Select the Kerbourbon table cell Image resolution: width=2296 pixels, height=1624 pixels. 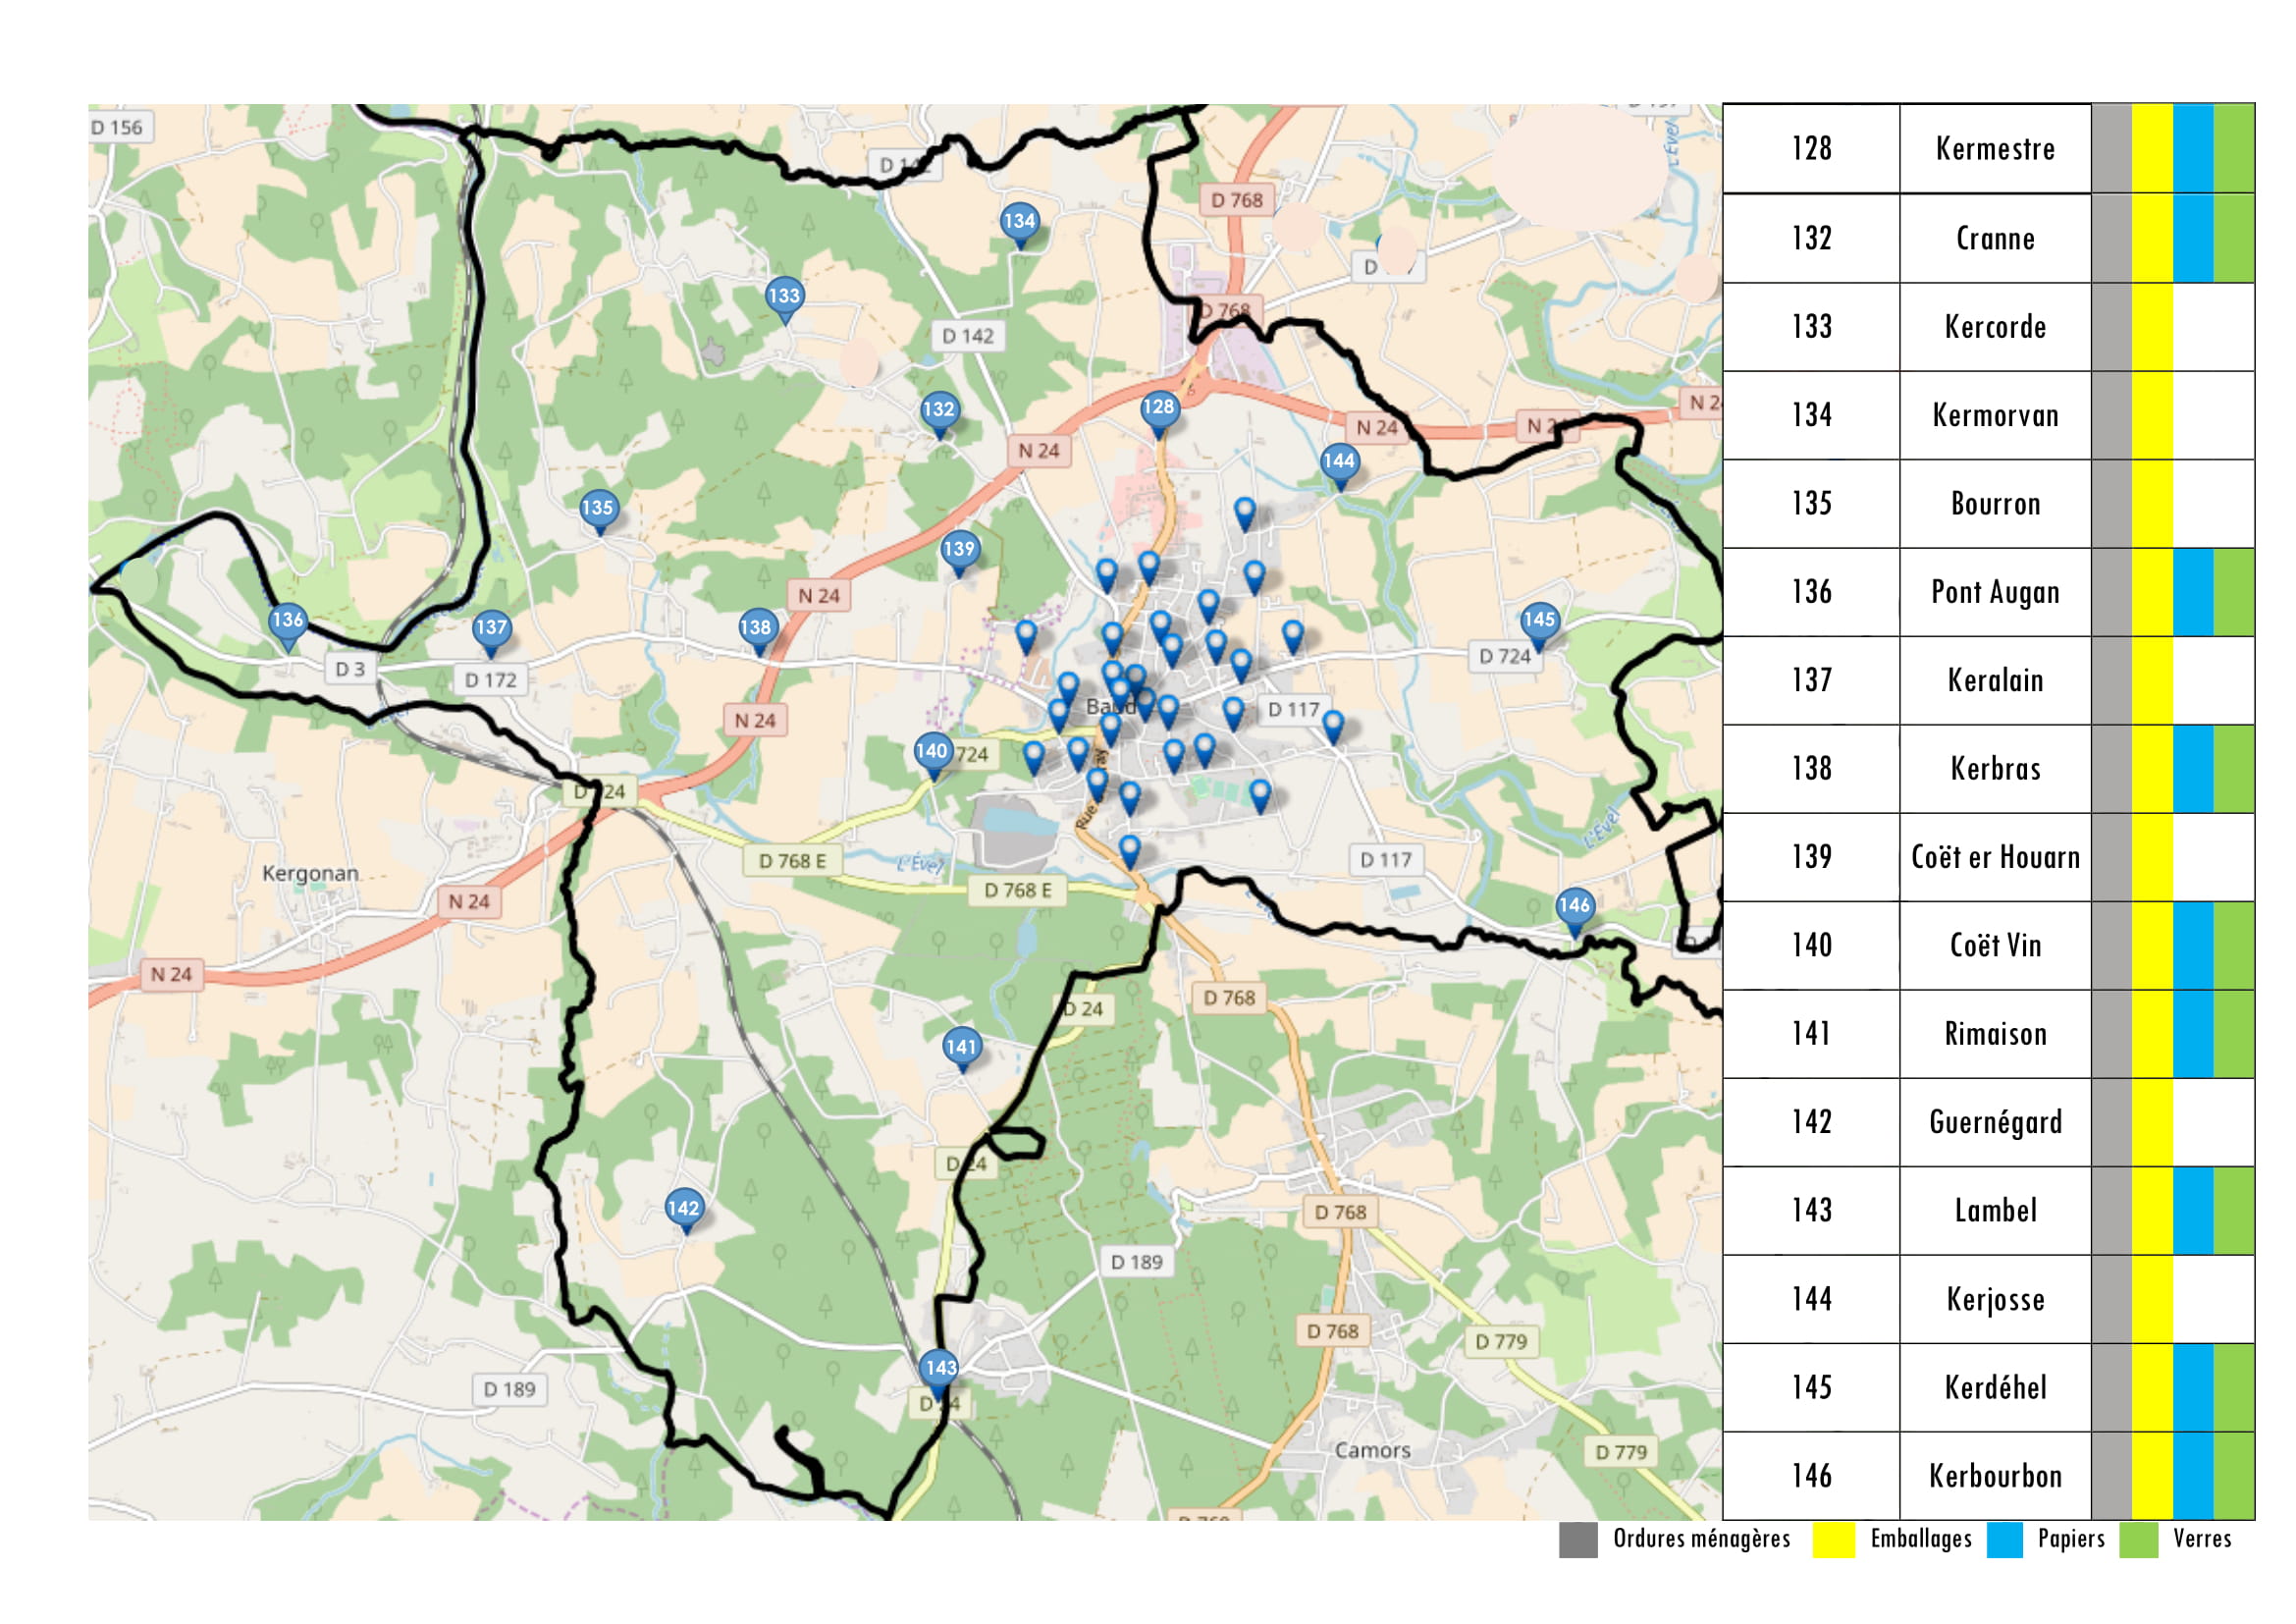pyautogui.click(x=1995, y=1477)
